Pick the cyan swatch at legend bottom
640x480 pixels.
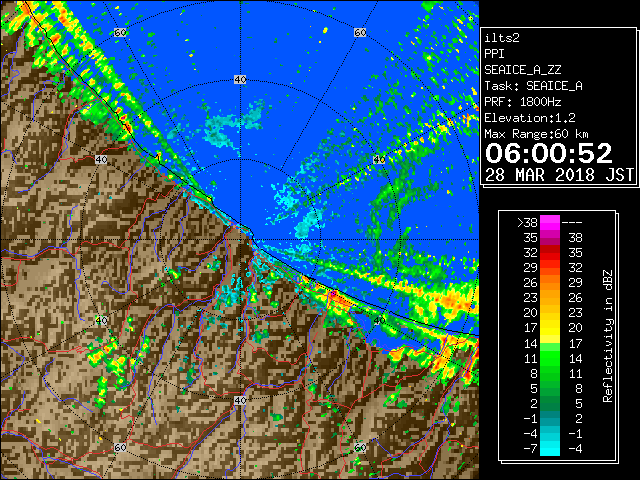pyautogui.click(x=550, y=449)
